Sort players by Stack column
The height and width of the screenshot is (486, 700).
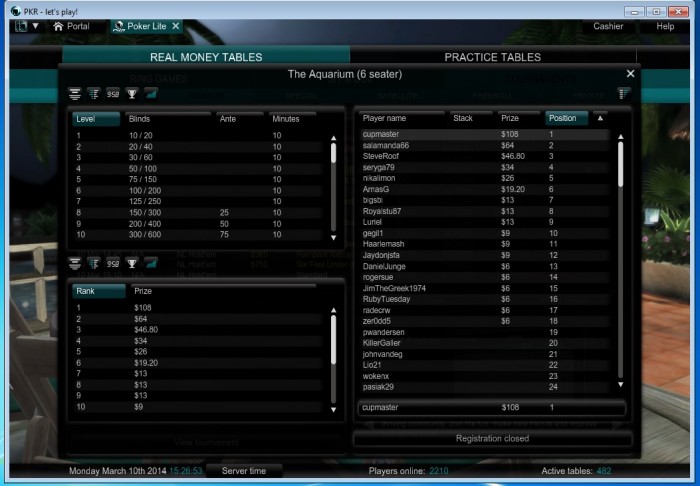471,118
